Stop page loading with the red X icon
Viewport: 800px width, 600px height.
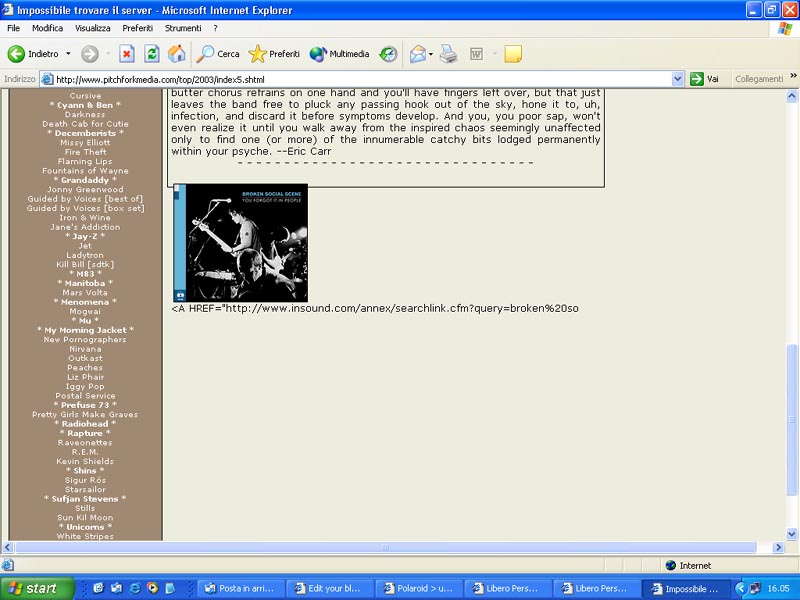click(x=127, y=54)
